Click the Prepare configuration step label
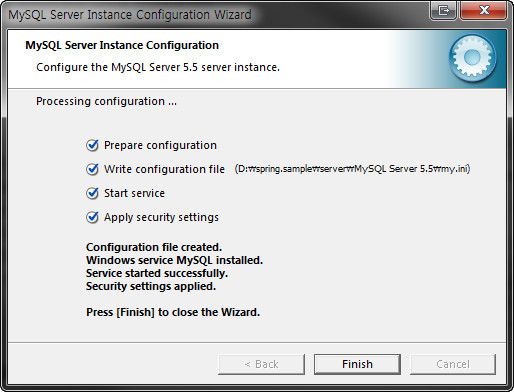The height and width of the screenshot is (392, 514). point(160,145)
